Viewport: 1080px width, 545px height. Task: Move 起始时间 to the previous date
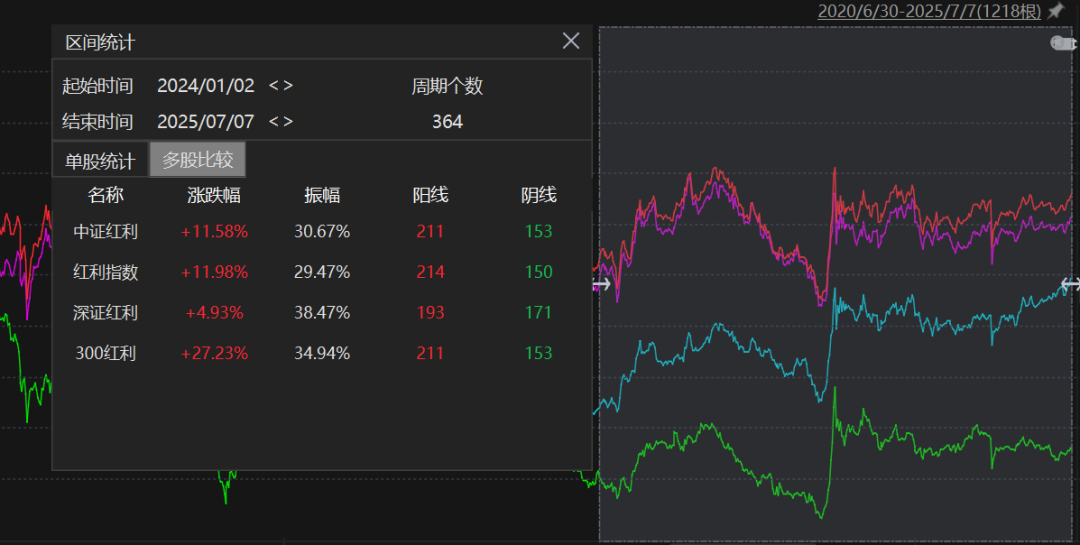click(x=273, y=86)
